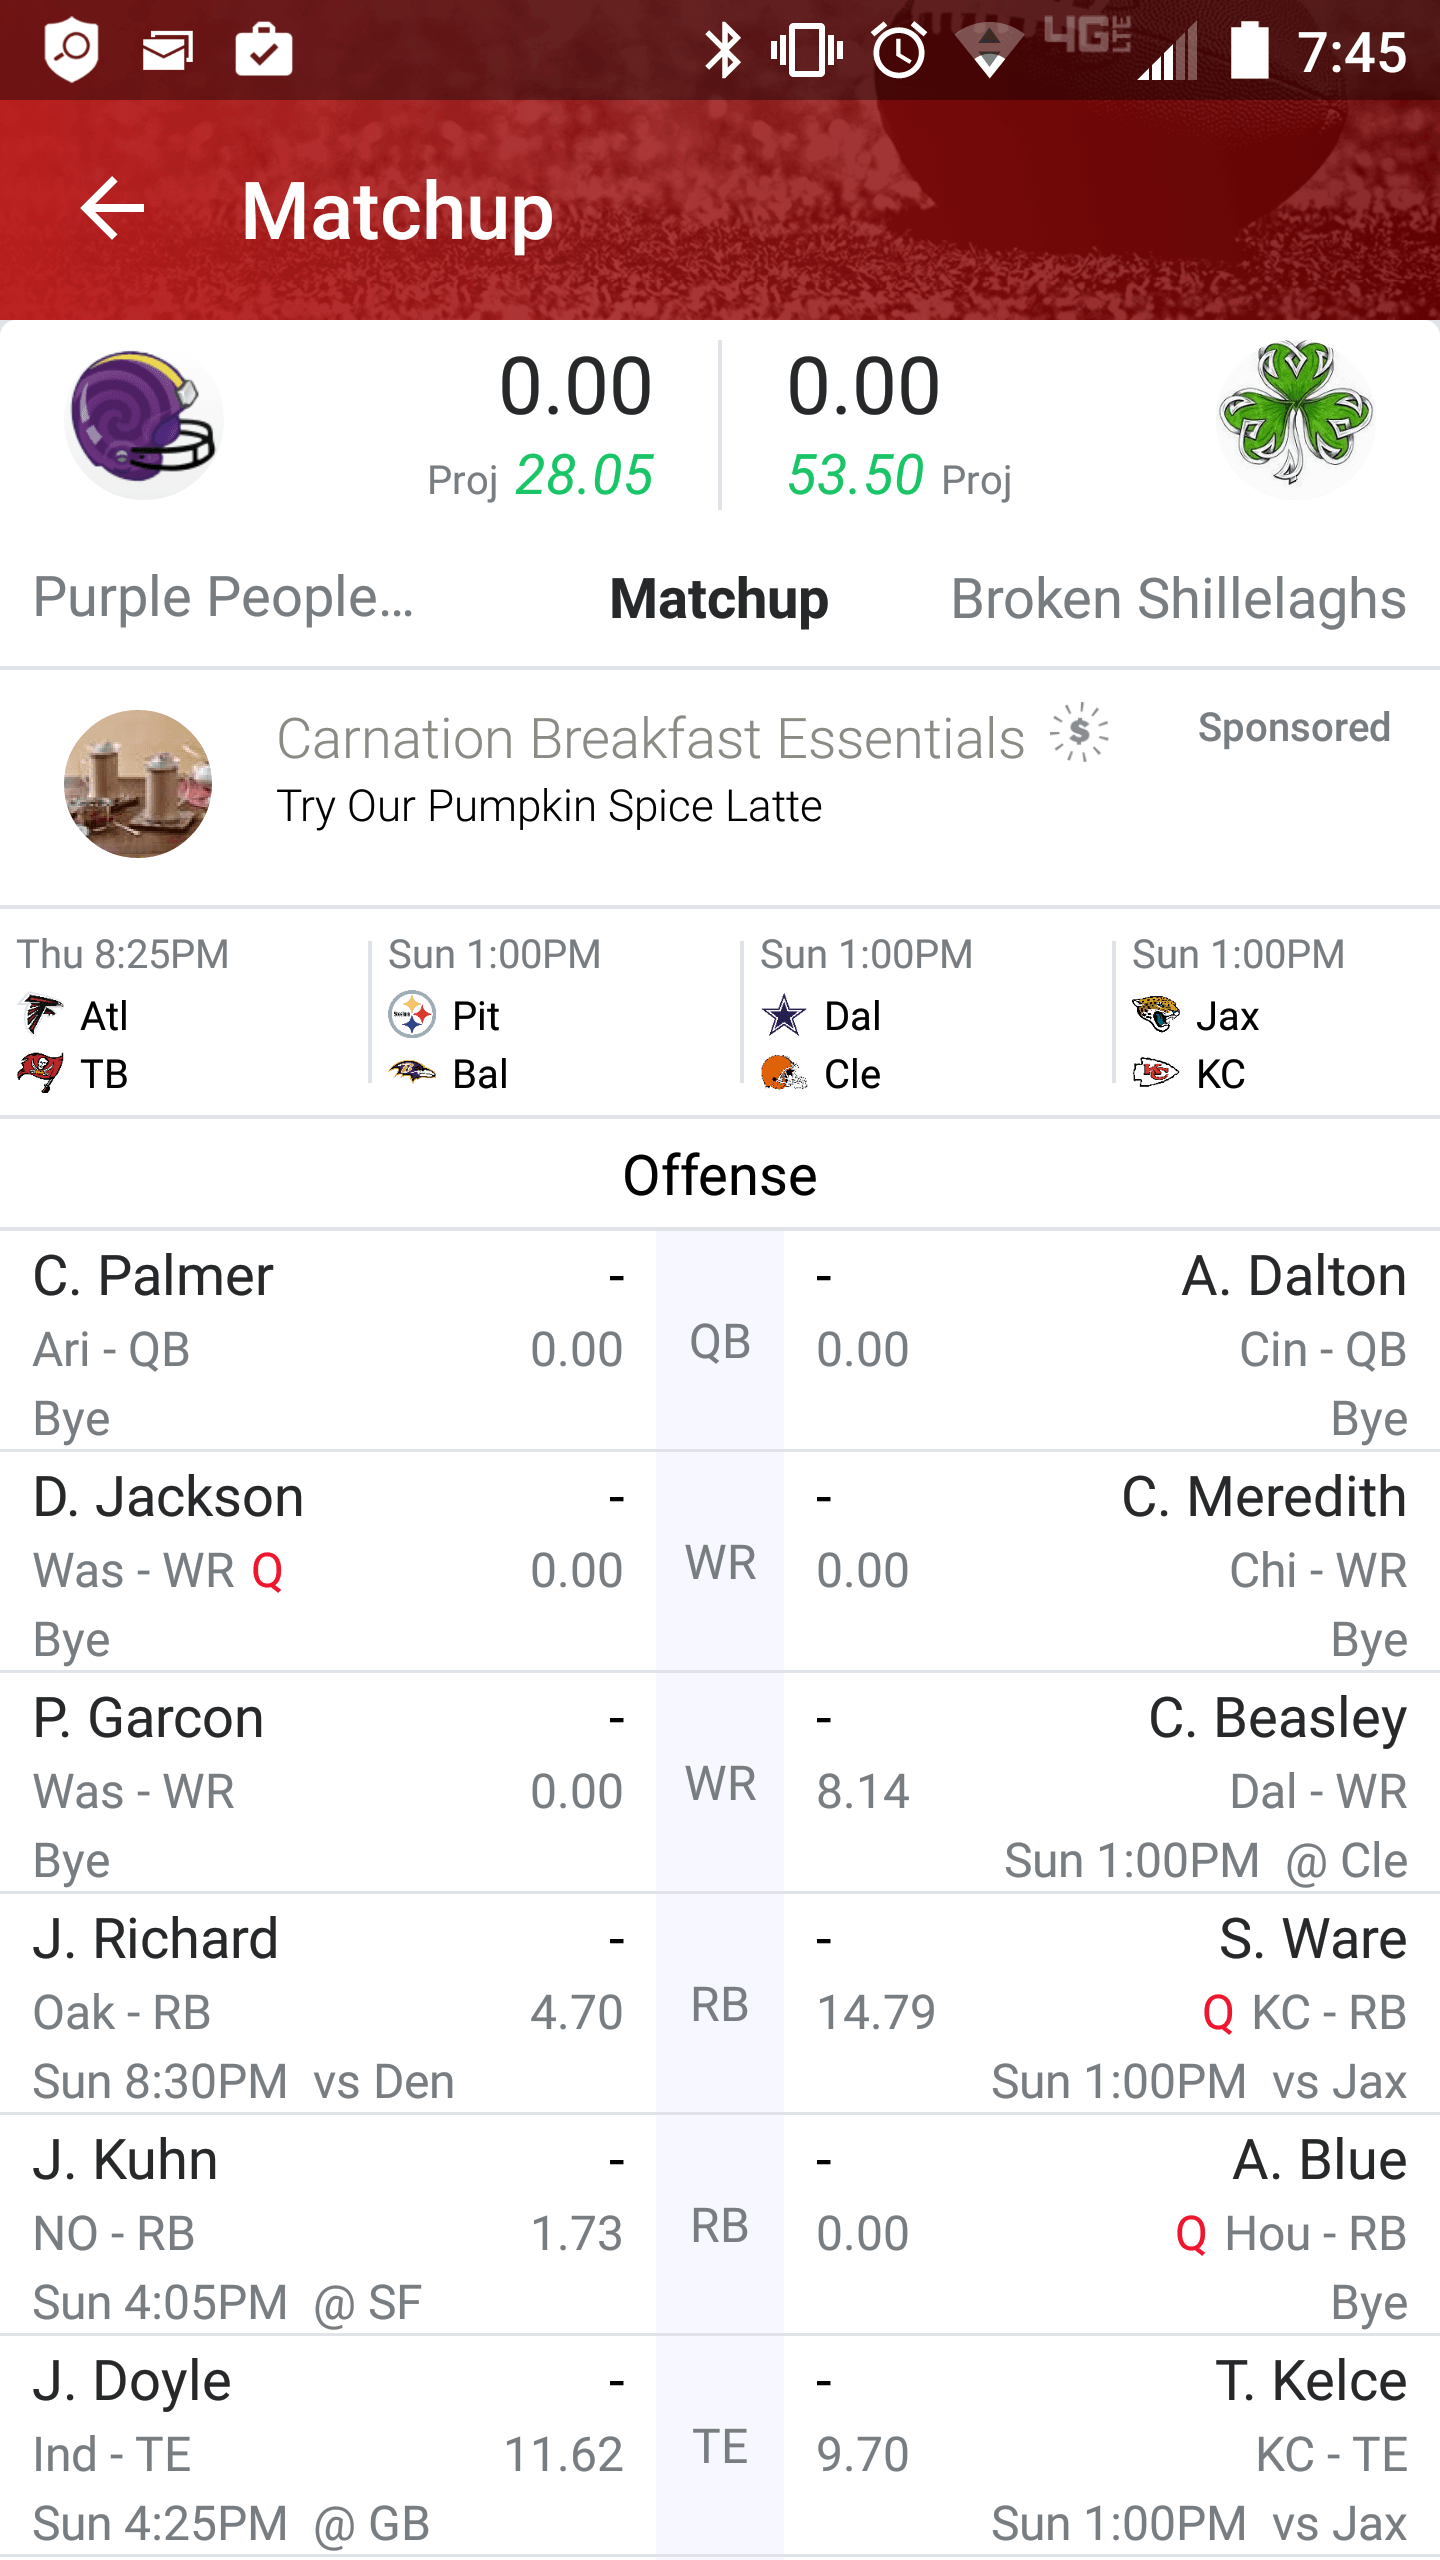Open Broken Shillelaghs shamrock team logo
This screenshot has height=2560, width=1440.
tap(1296, 419)
